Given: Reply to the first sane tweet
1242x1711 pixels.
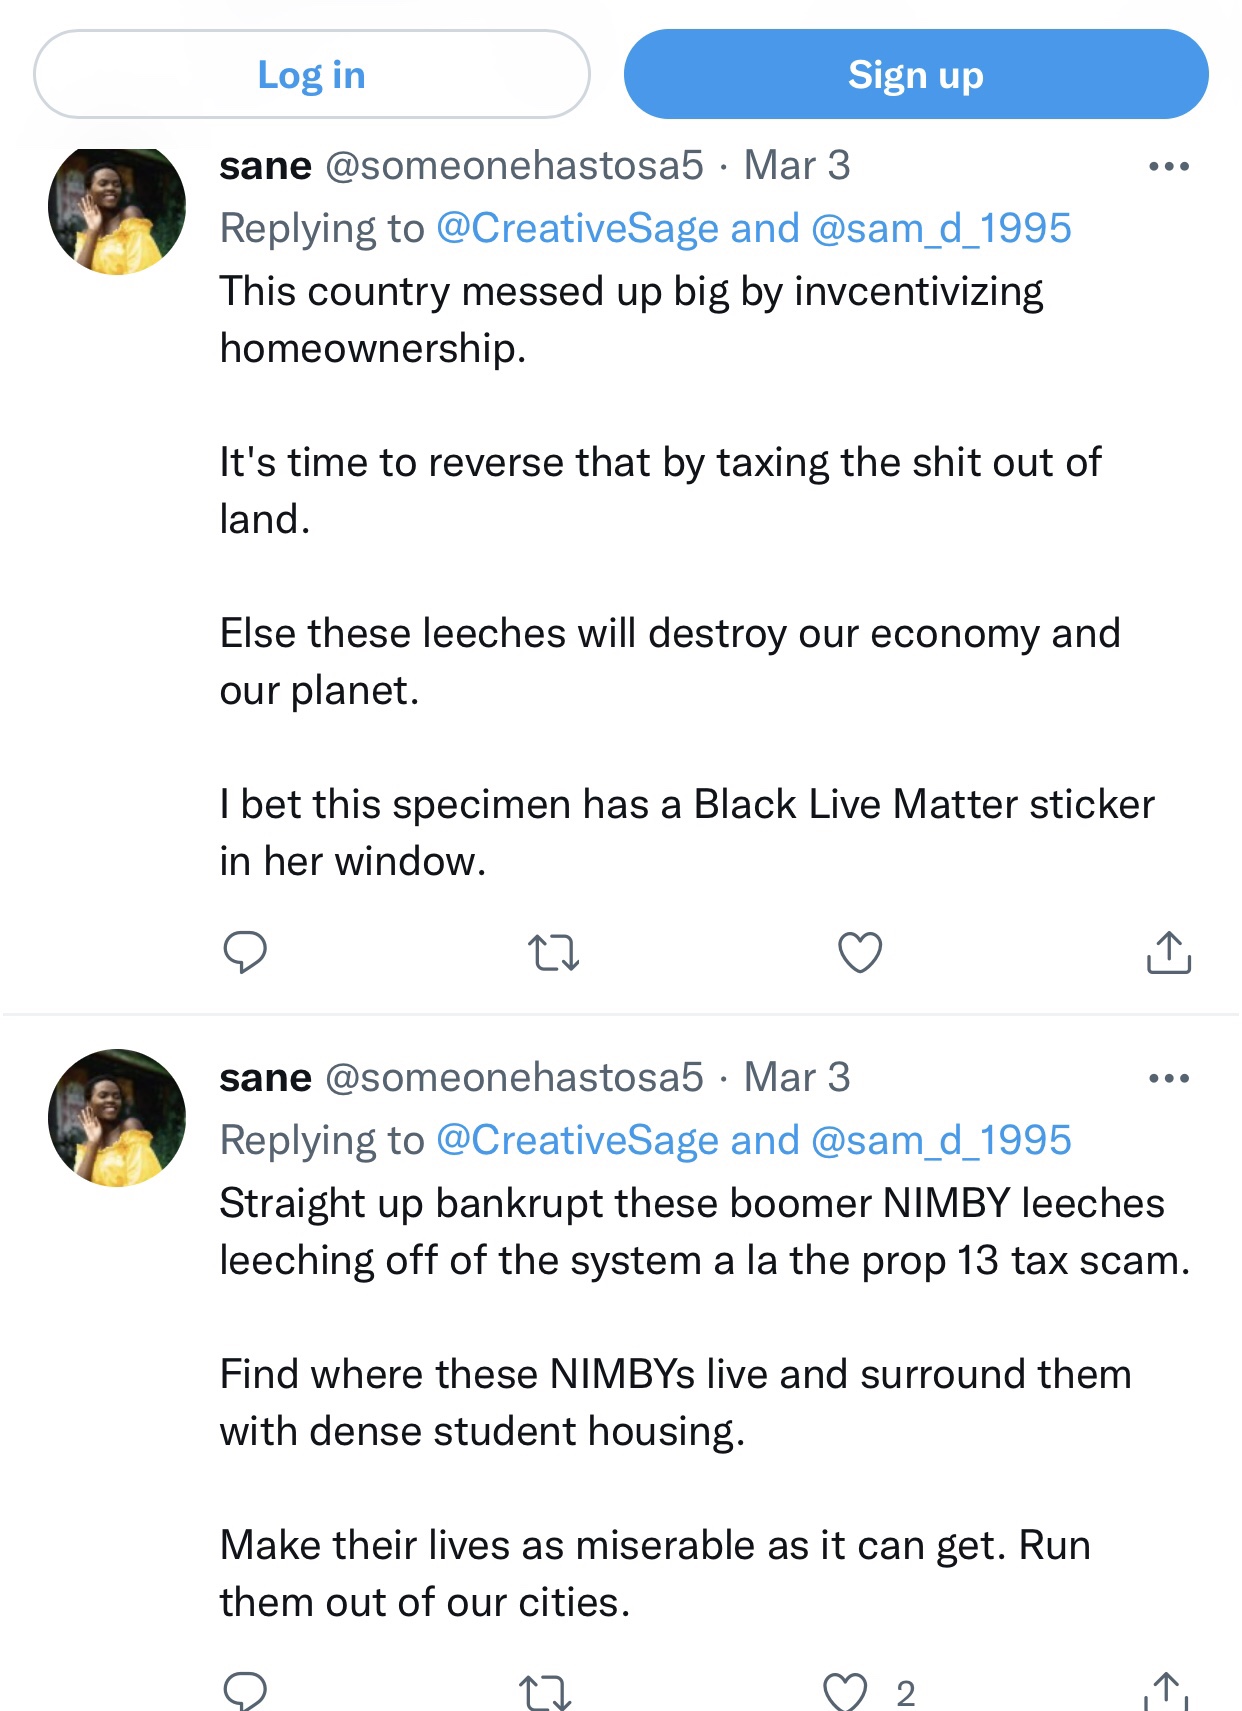Looking at the screenshot, I should coord(245,952).
